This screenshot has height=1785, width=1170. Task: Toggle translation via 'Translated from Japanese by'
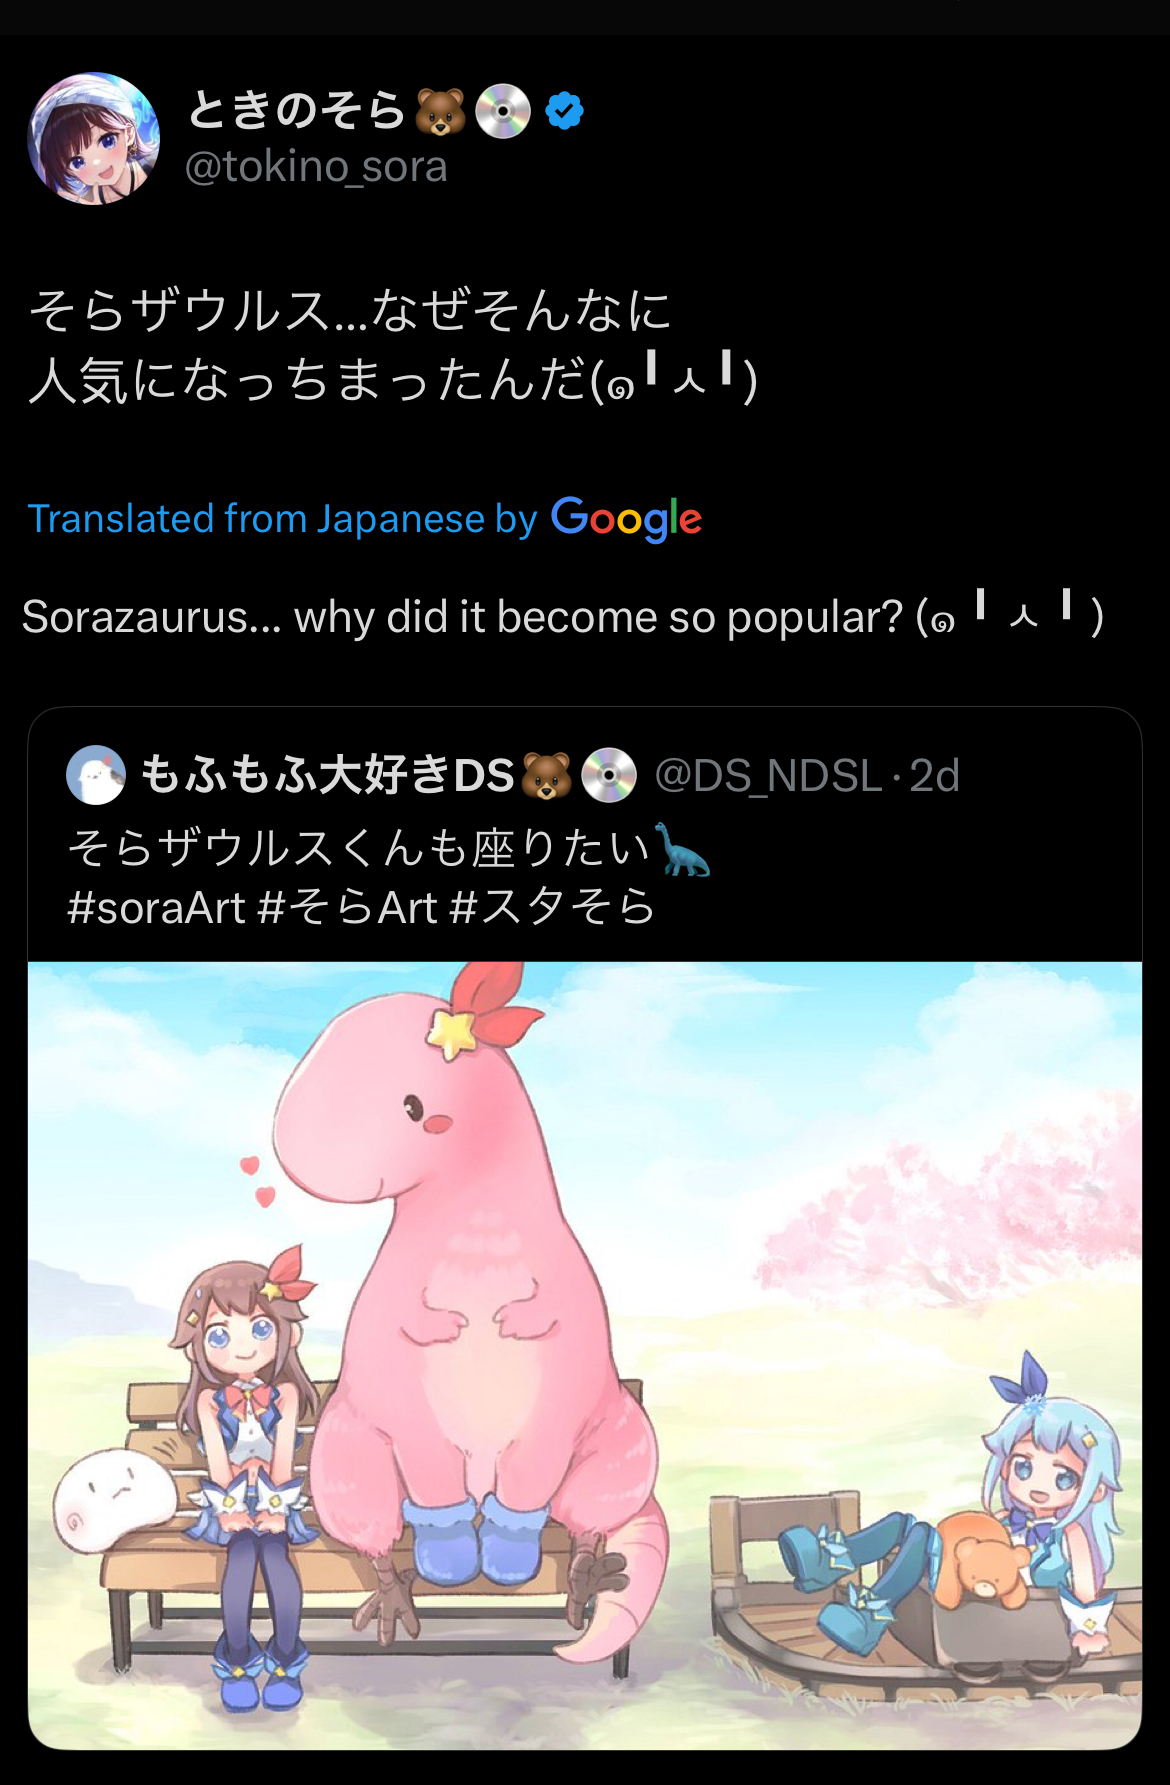point(283,519)
